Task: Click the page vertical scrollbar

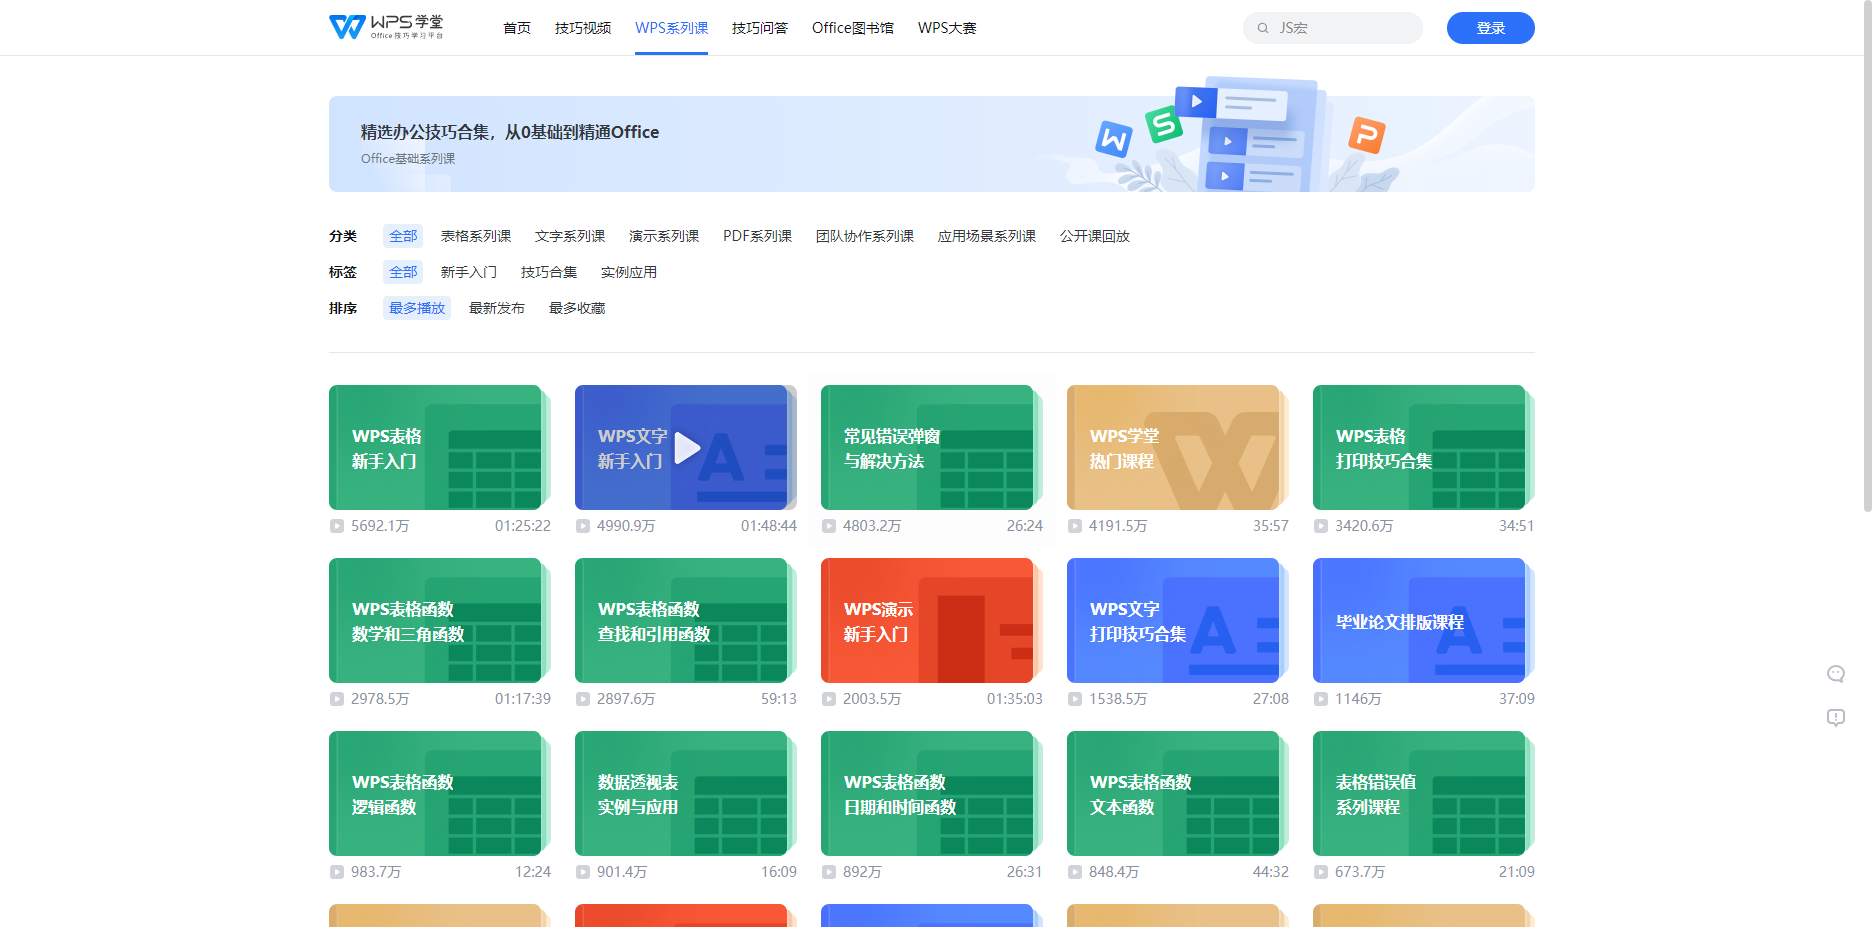Action: pyautogui.click(x=1867, y=256)
